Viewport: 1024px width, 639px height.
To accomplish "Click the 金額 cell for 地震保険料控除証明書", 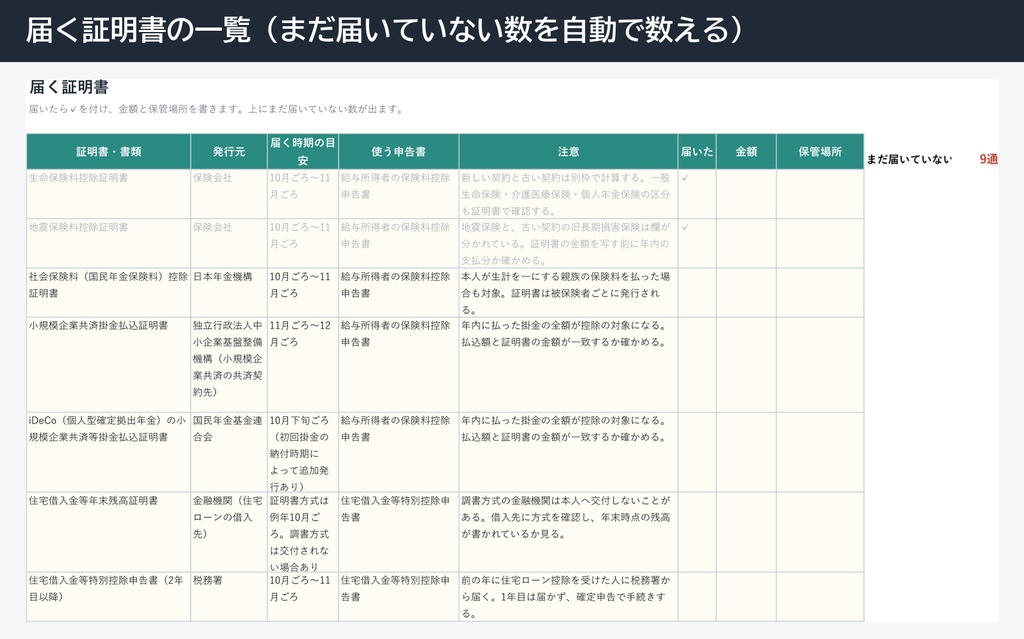I will (746, 243).
